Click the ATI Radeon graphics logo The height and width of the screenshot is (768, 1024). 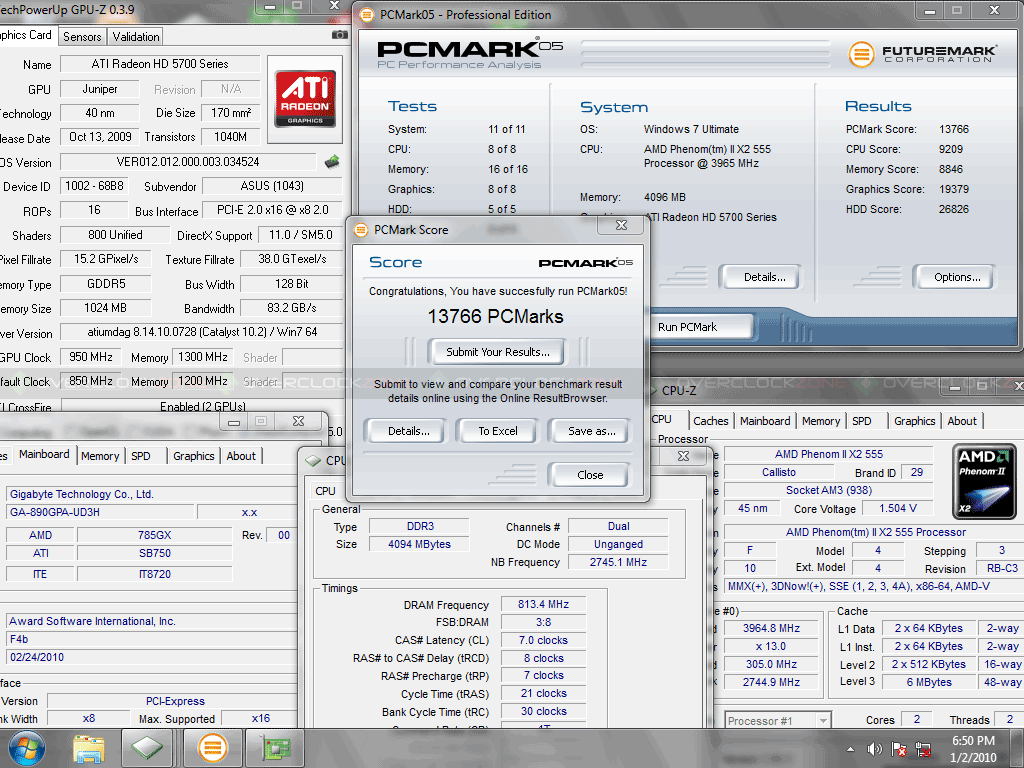(x=305, y=98)
